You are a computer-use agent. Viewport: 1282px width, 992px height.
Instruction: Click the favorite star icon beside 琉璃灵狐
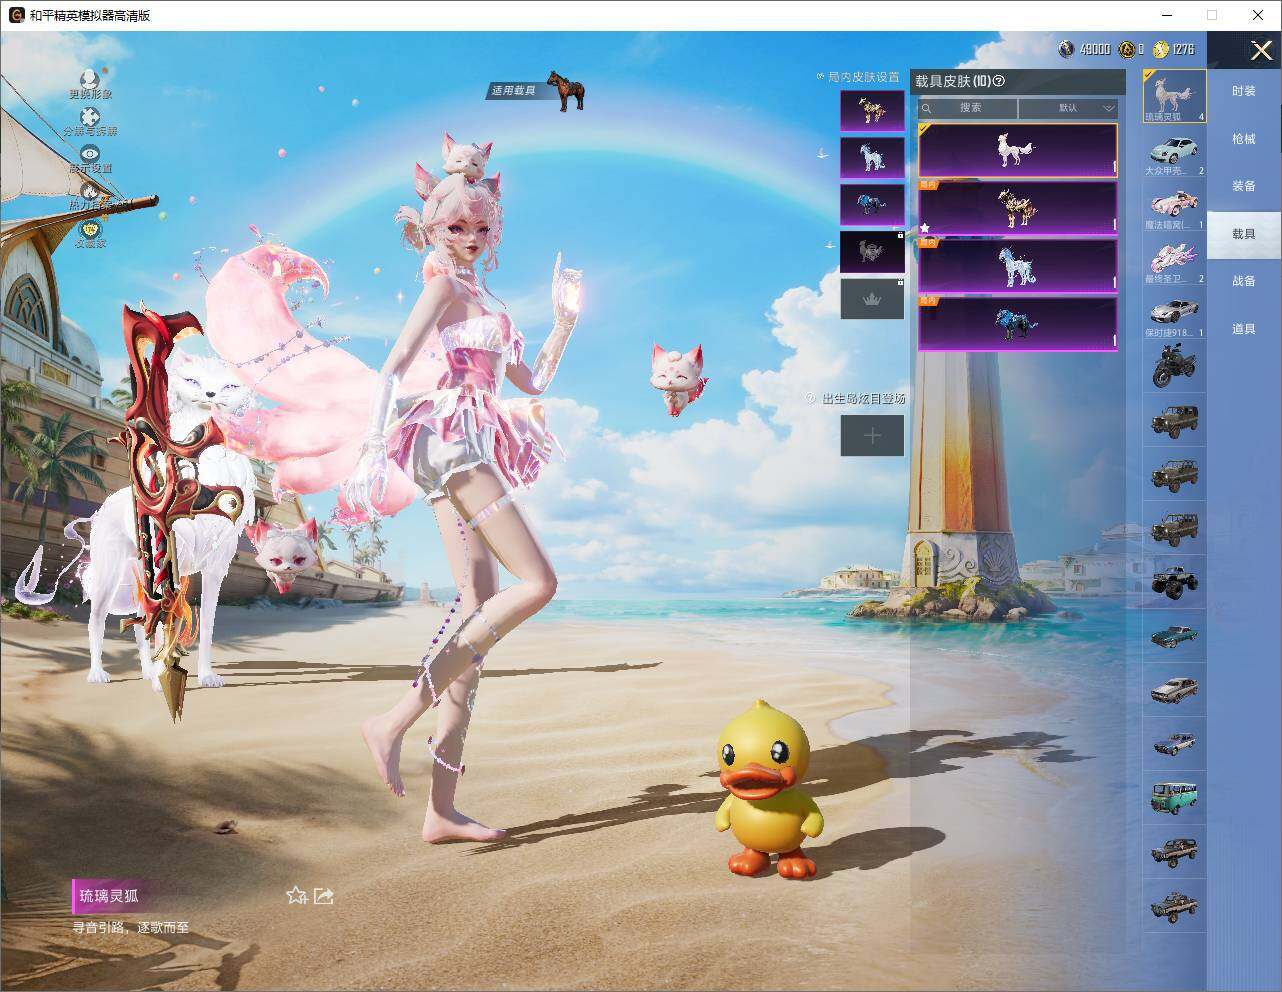[x=296, y=895]
